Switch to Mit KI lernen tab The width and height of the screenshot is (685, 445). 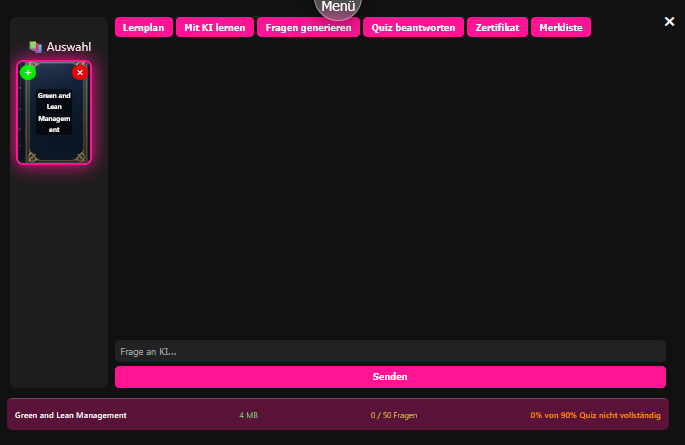tap(215, 28)
